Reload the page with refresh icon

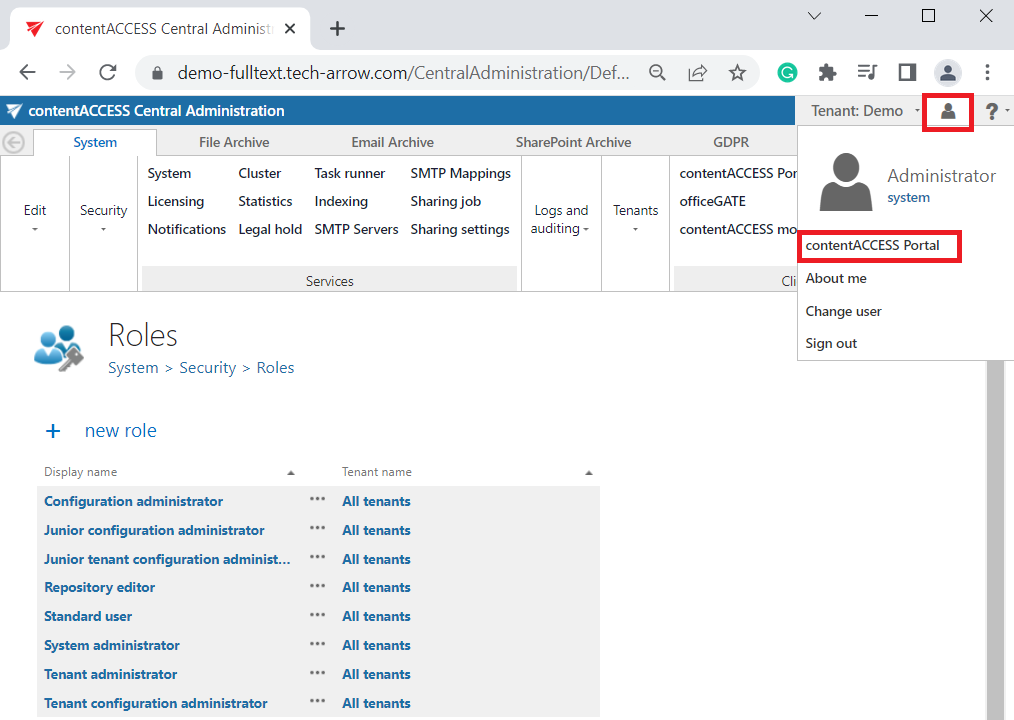click(108, 73)
